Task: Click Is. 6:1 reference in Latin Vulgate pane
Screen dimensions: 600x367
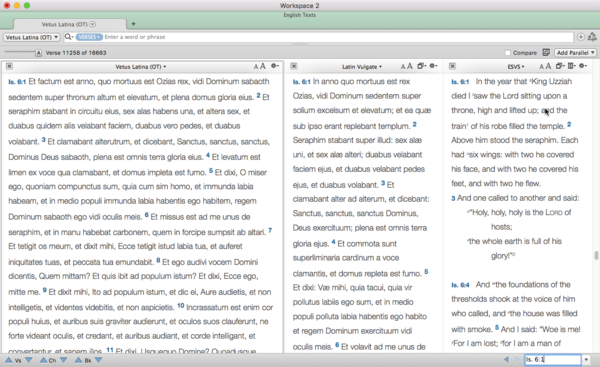Action: [x=302, y=82]
